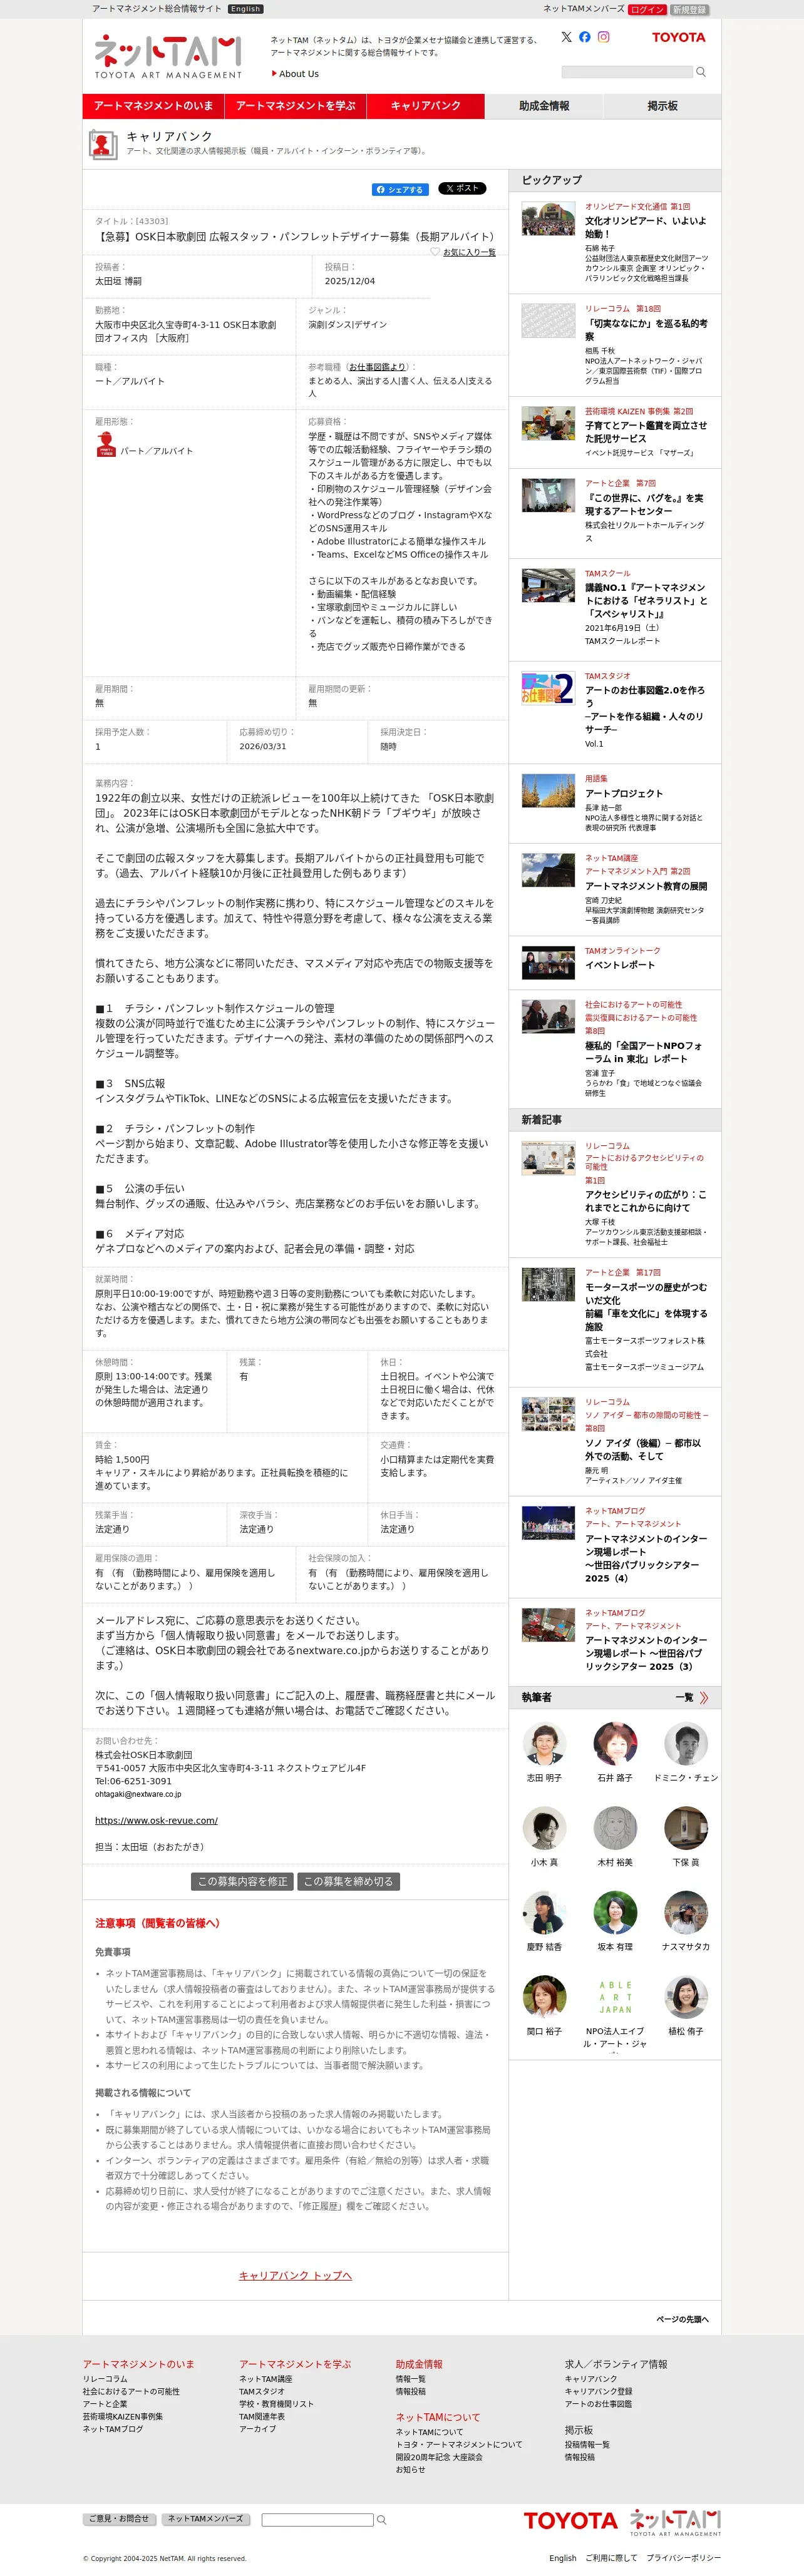Click the X ポスト share button

461,188
